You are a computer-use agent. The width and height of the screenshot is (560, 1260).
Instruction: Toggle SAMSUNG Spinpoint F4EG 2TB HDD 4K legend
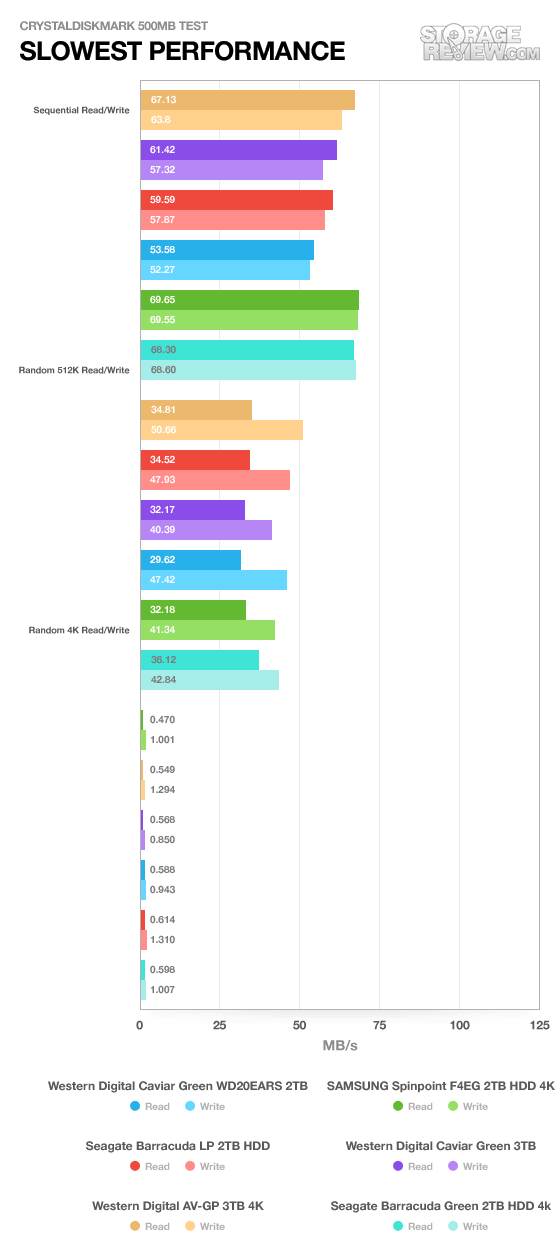click(x=441, y=1085)
